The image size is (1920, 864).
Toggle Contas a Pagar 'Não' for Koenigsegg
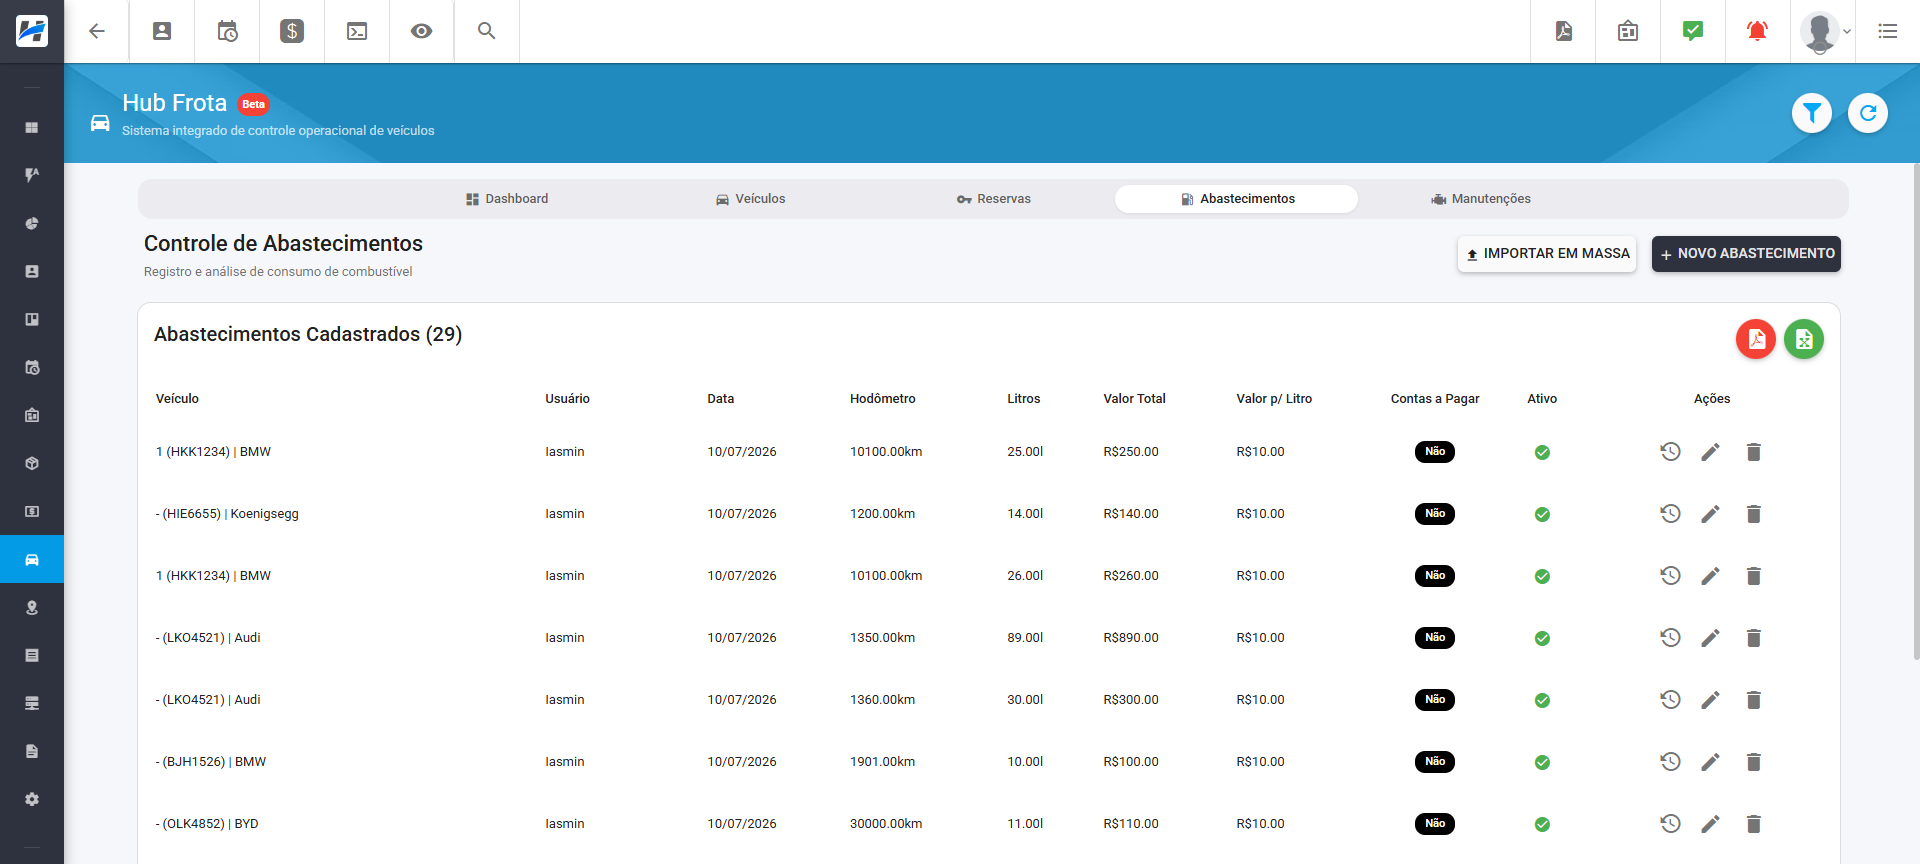(1434, 514)
